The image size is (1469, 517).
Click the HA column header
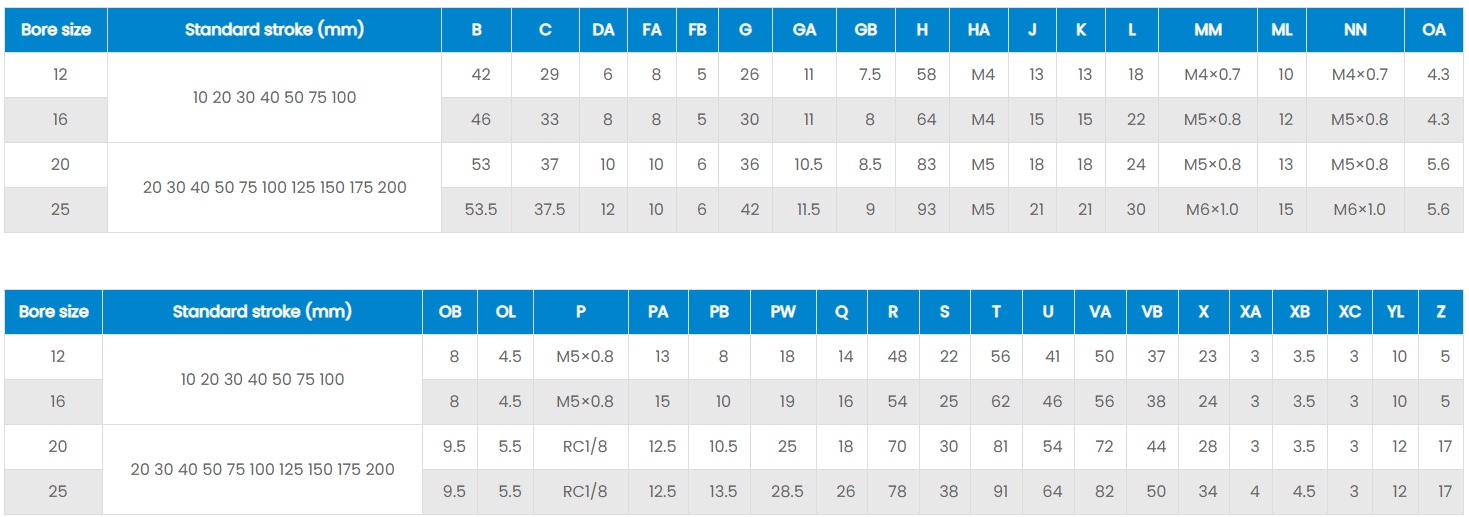979,30
